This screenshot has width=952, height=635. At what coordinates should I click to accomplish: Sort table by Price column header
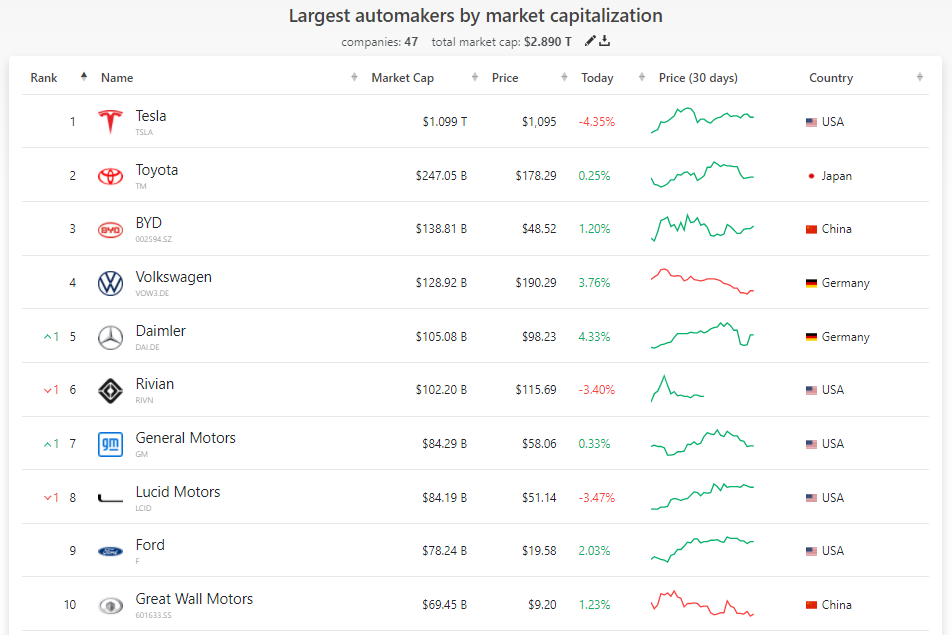(x=505, y=78)
